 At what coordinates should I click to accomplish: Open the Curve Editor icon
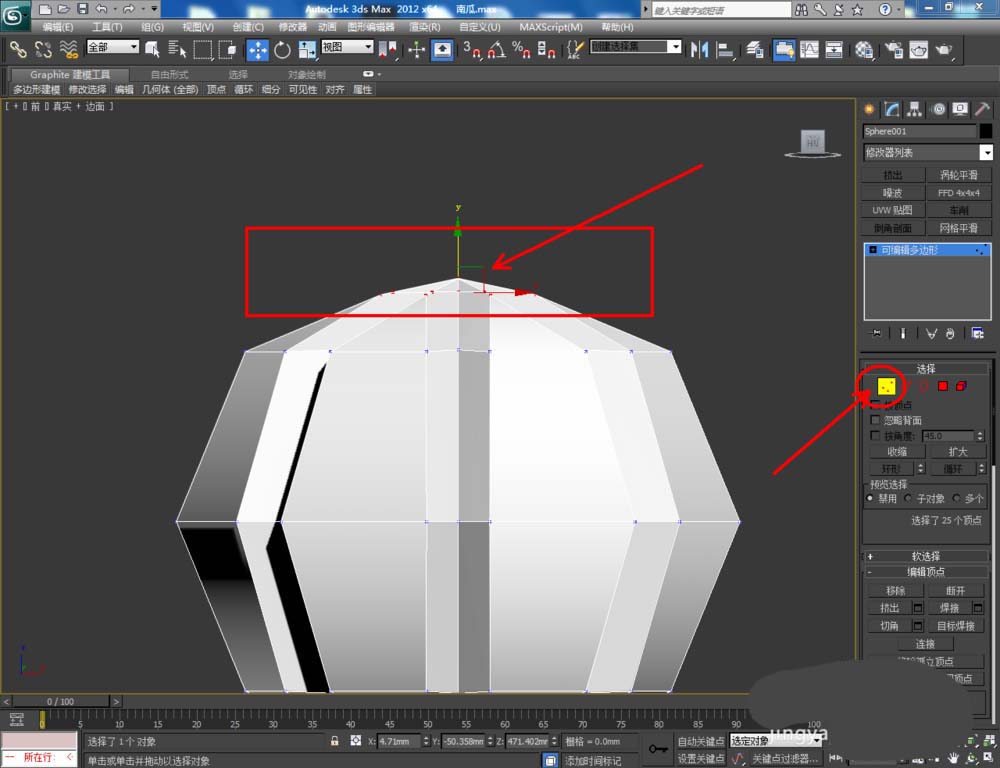coord(809,50)
